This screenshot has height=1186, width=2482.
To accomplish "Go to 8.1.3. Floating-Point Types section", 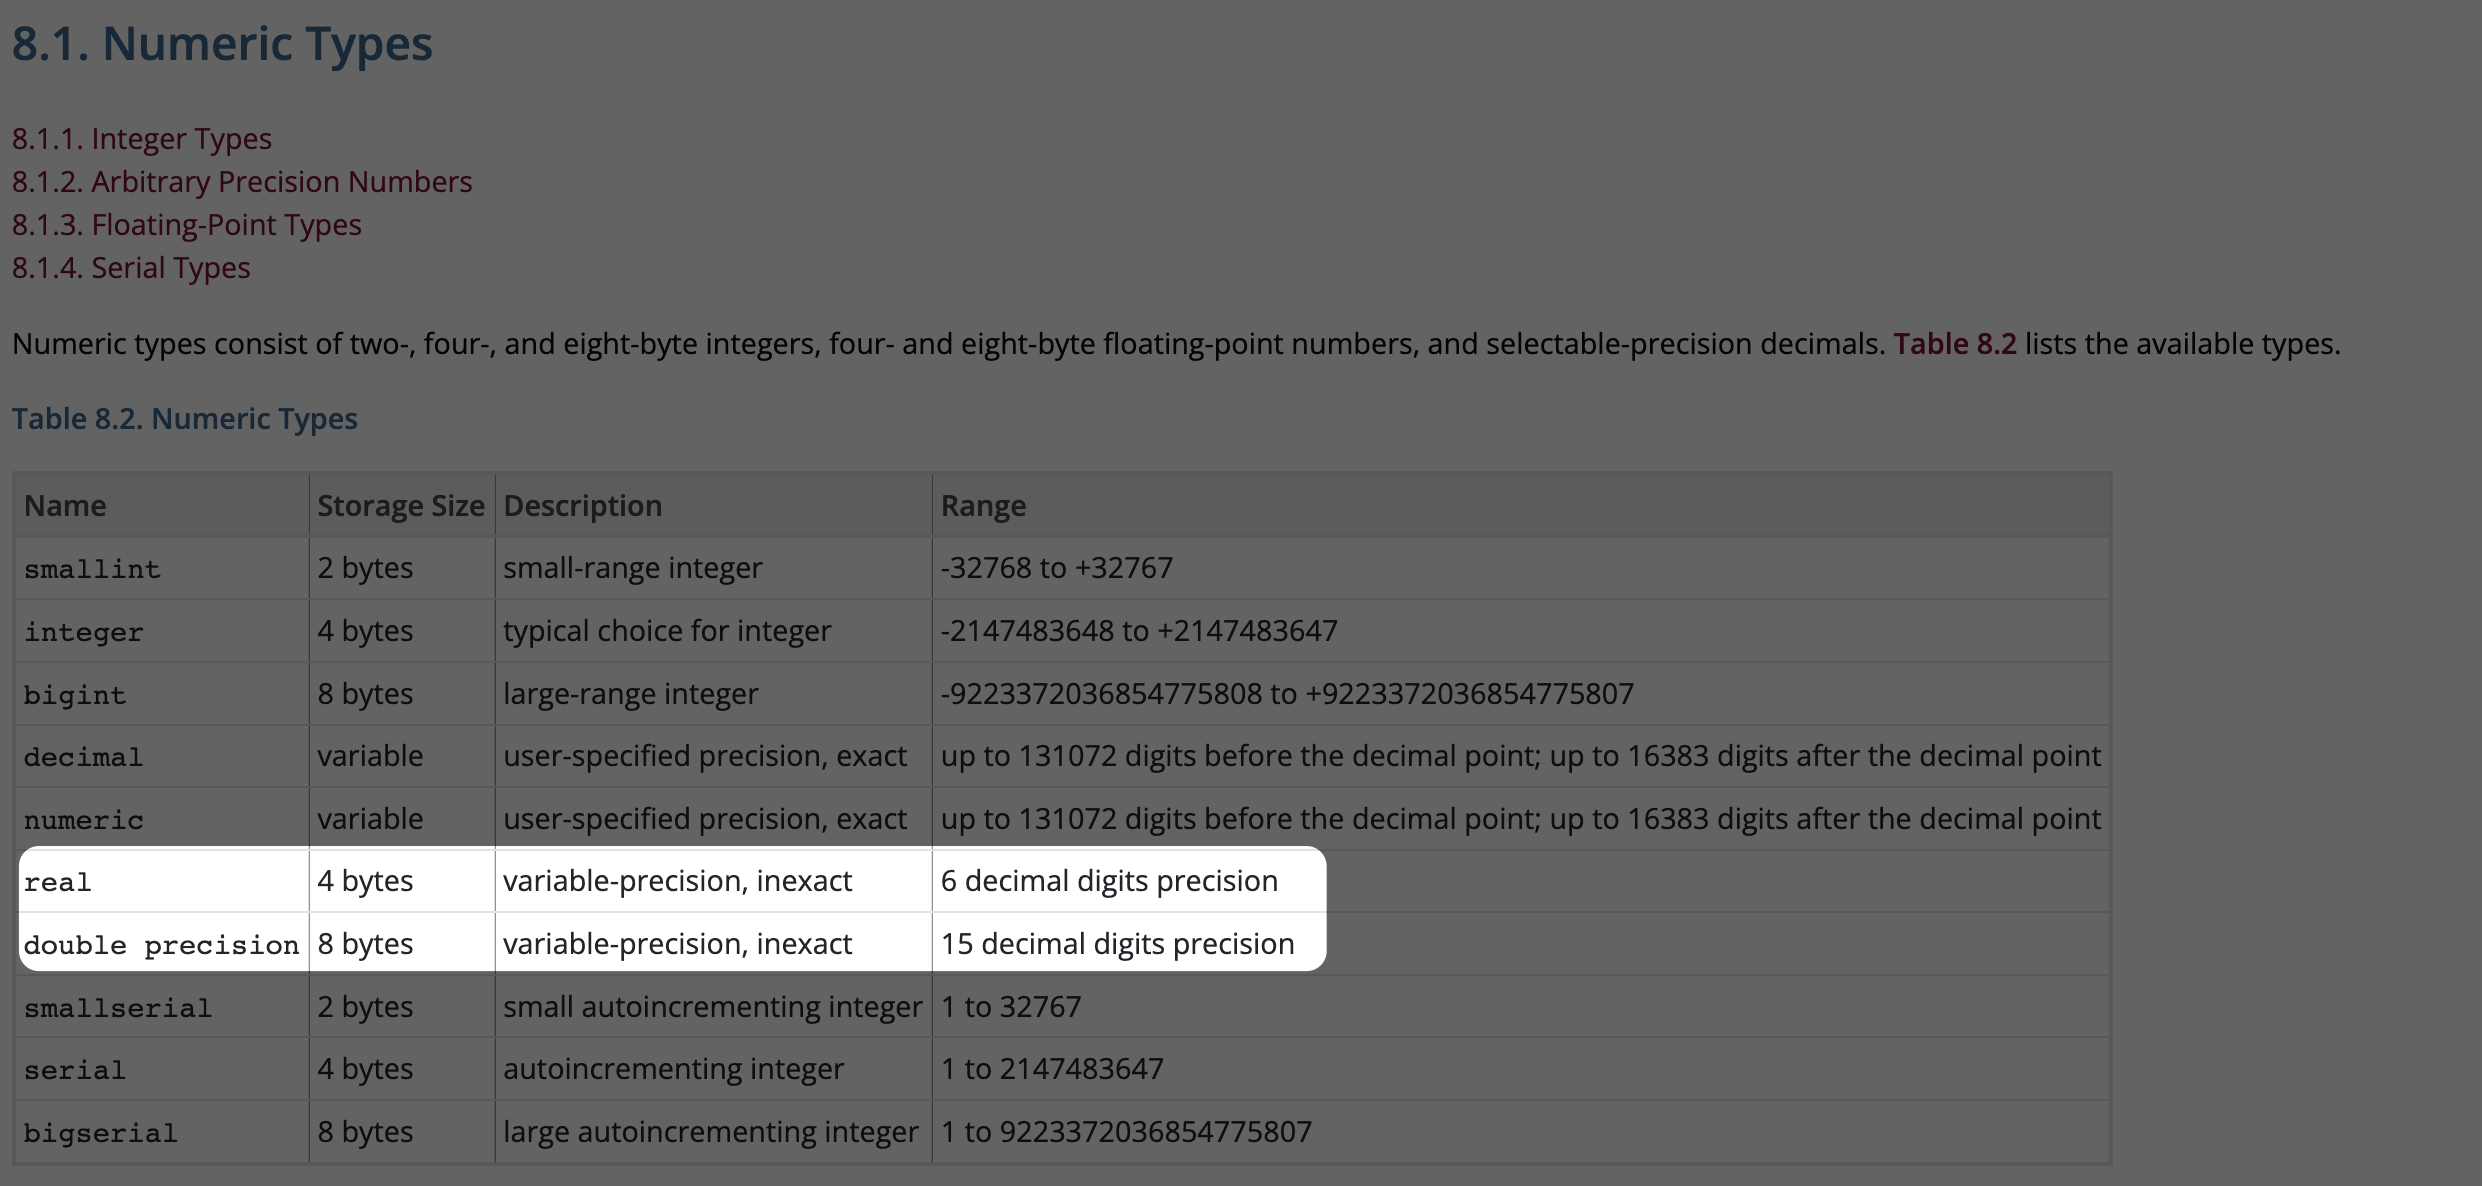I will [187, 224].
